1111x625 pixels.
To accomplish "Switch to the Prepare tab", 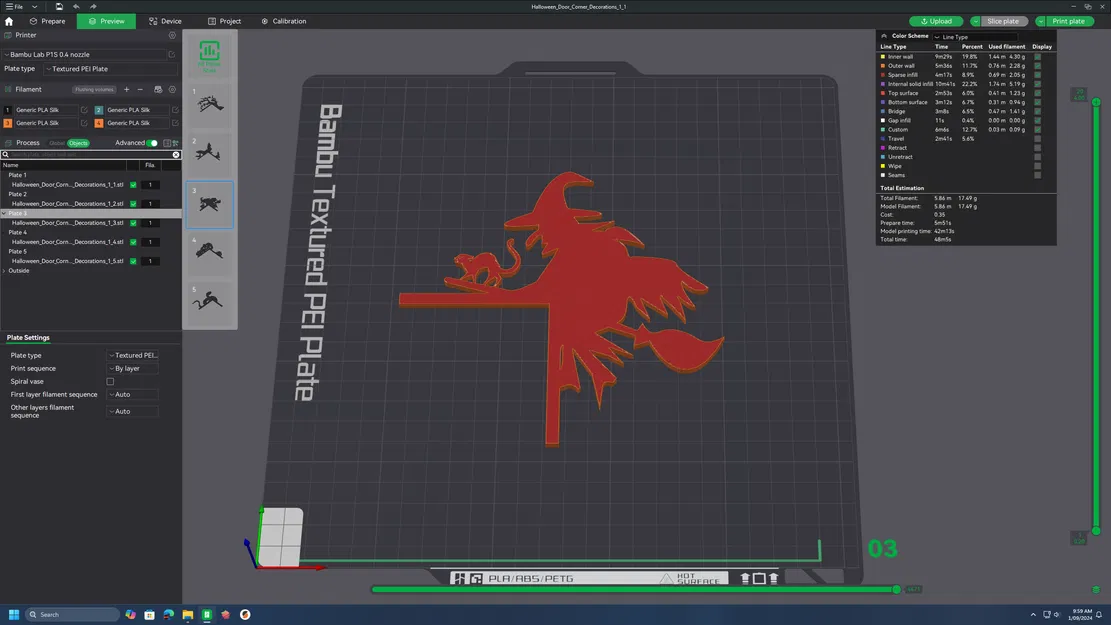I will 47,21.
